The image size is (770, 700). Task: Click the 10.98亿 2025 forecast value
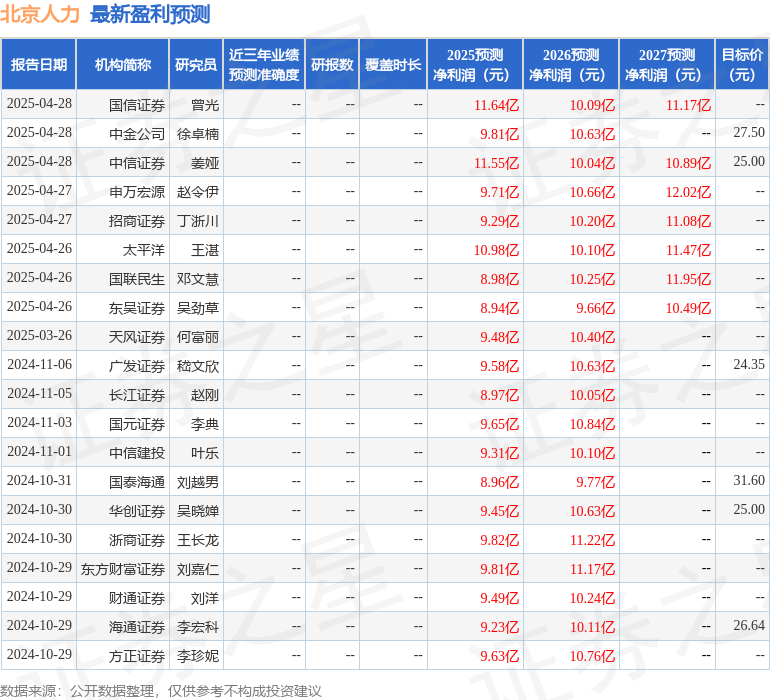(496, 250)
